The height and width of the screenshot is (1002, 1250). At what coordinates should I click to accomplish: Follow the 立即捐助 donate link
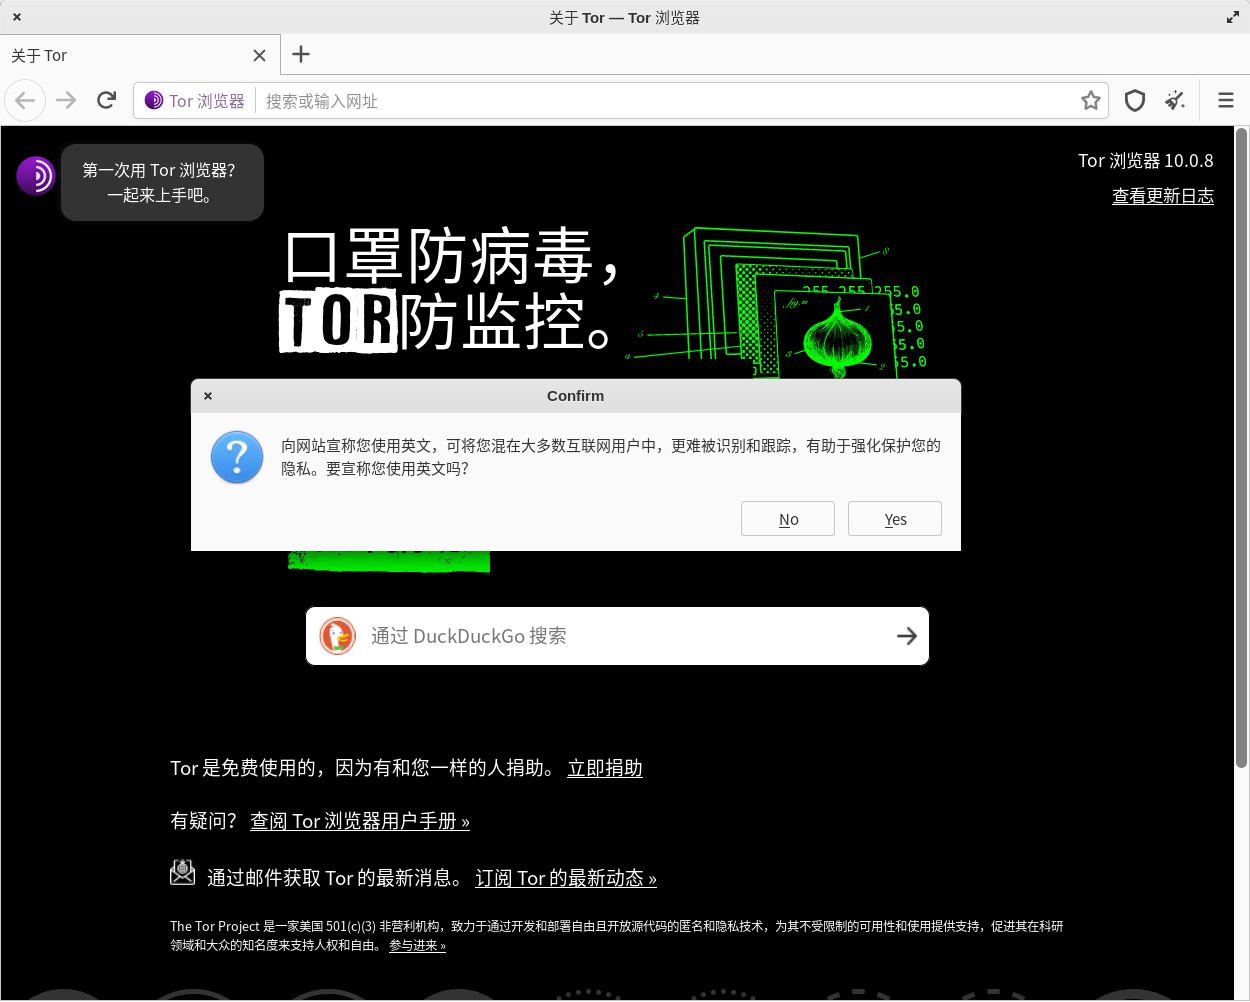tap(605, 768)
